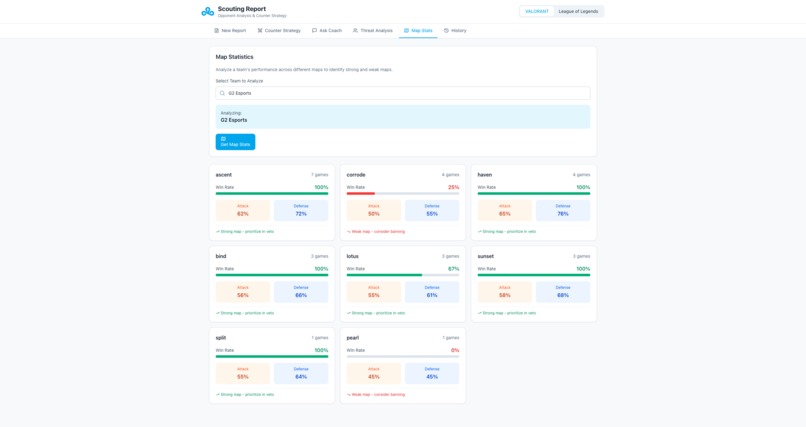Image resolution: width=806 pixels, height=427 pixels.
Task: Click the Get Map Stats button
Action: tap(235, 142)
